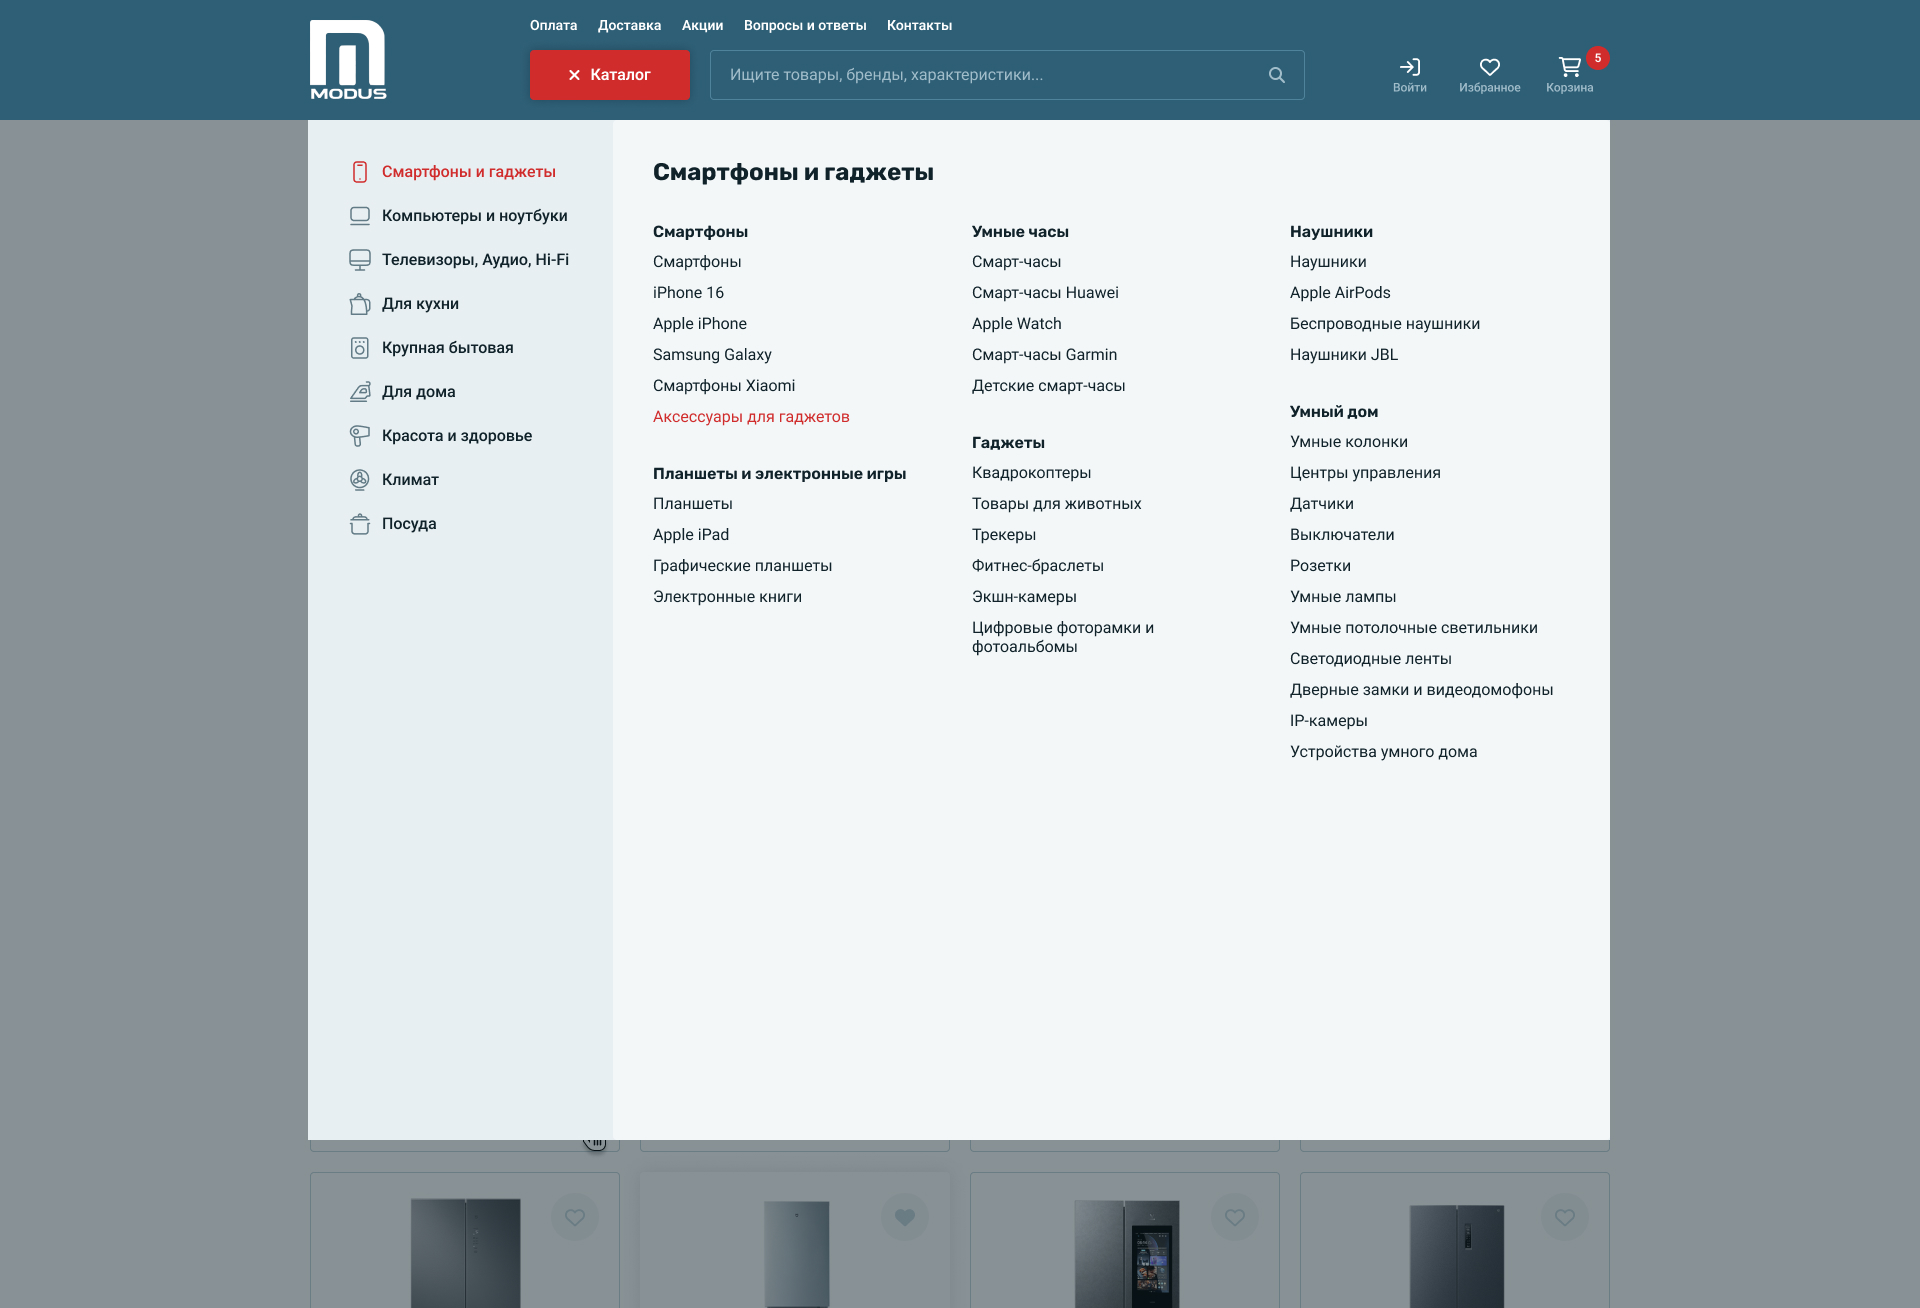Open Графические планшеты link
Image resolution: width=1920 pixels, height=1308 pixels.
click(x=742, y=566)
